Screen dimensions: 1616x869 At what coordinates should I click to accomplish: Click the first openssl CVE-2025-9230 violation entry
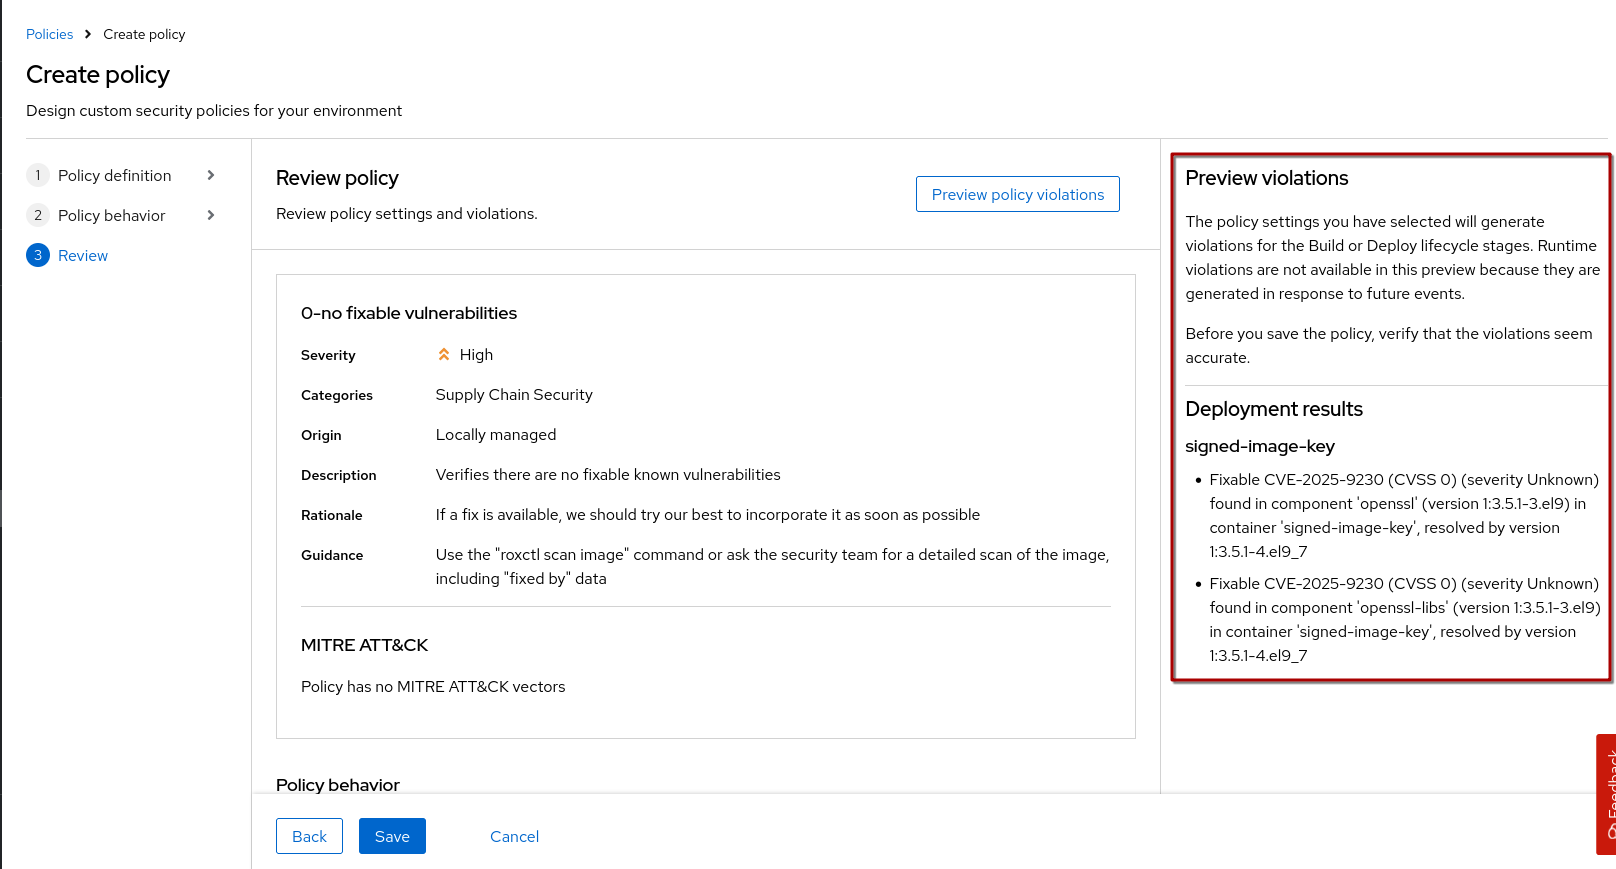coord(1403,516)
